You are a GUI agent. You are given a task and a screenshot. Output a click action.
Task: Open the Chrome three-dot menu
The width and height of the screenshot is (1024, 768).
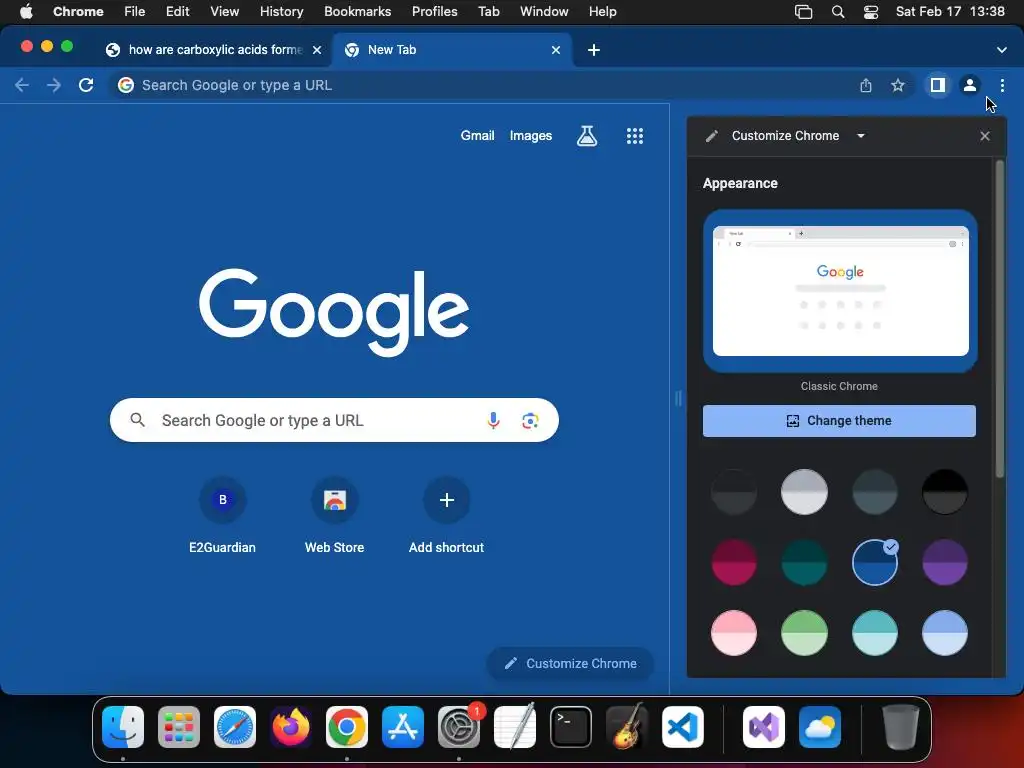point(1002,86)
